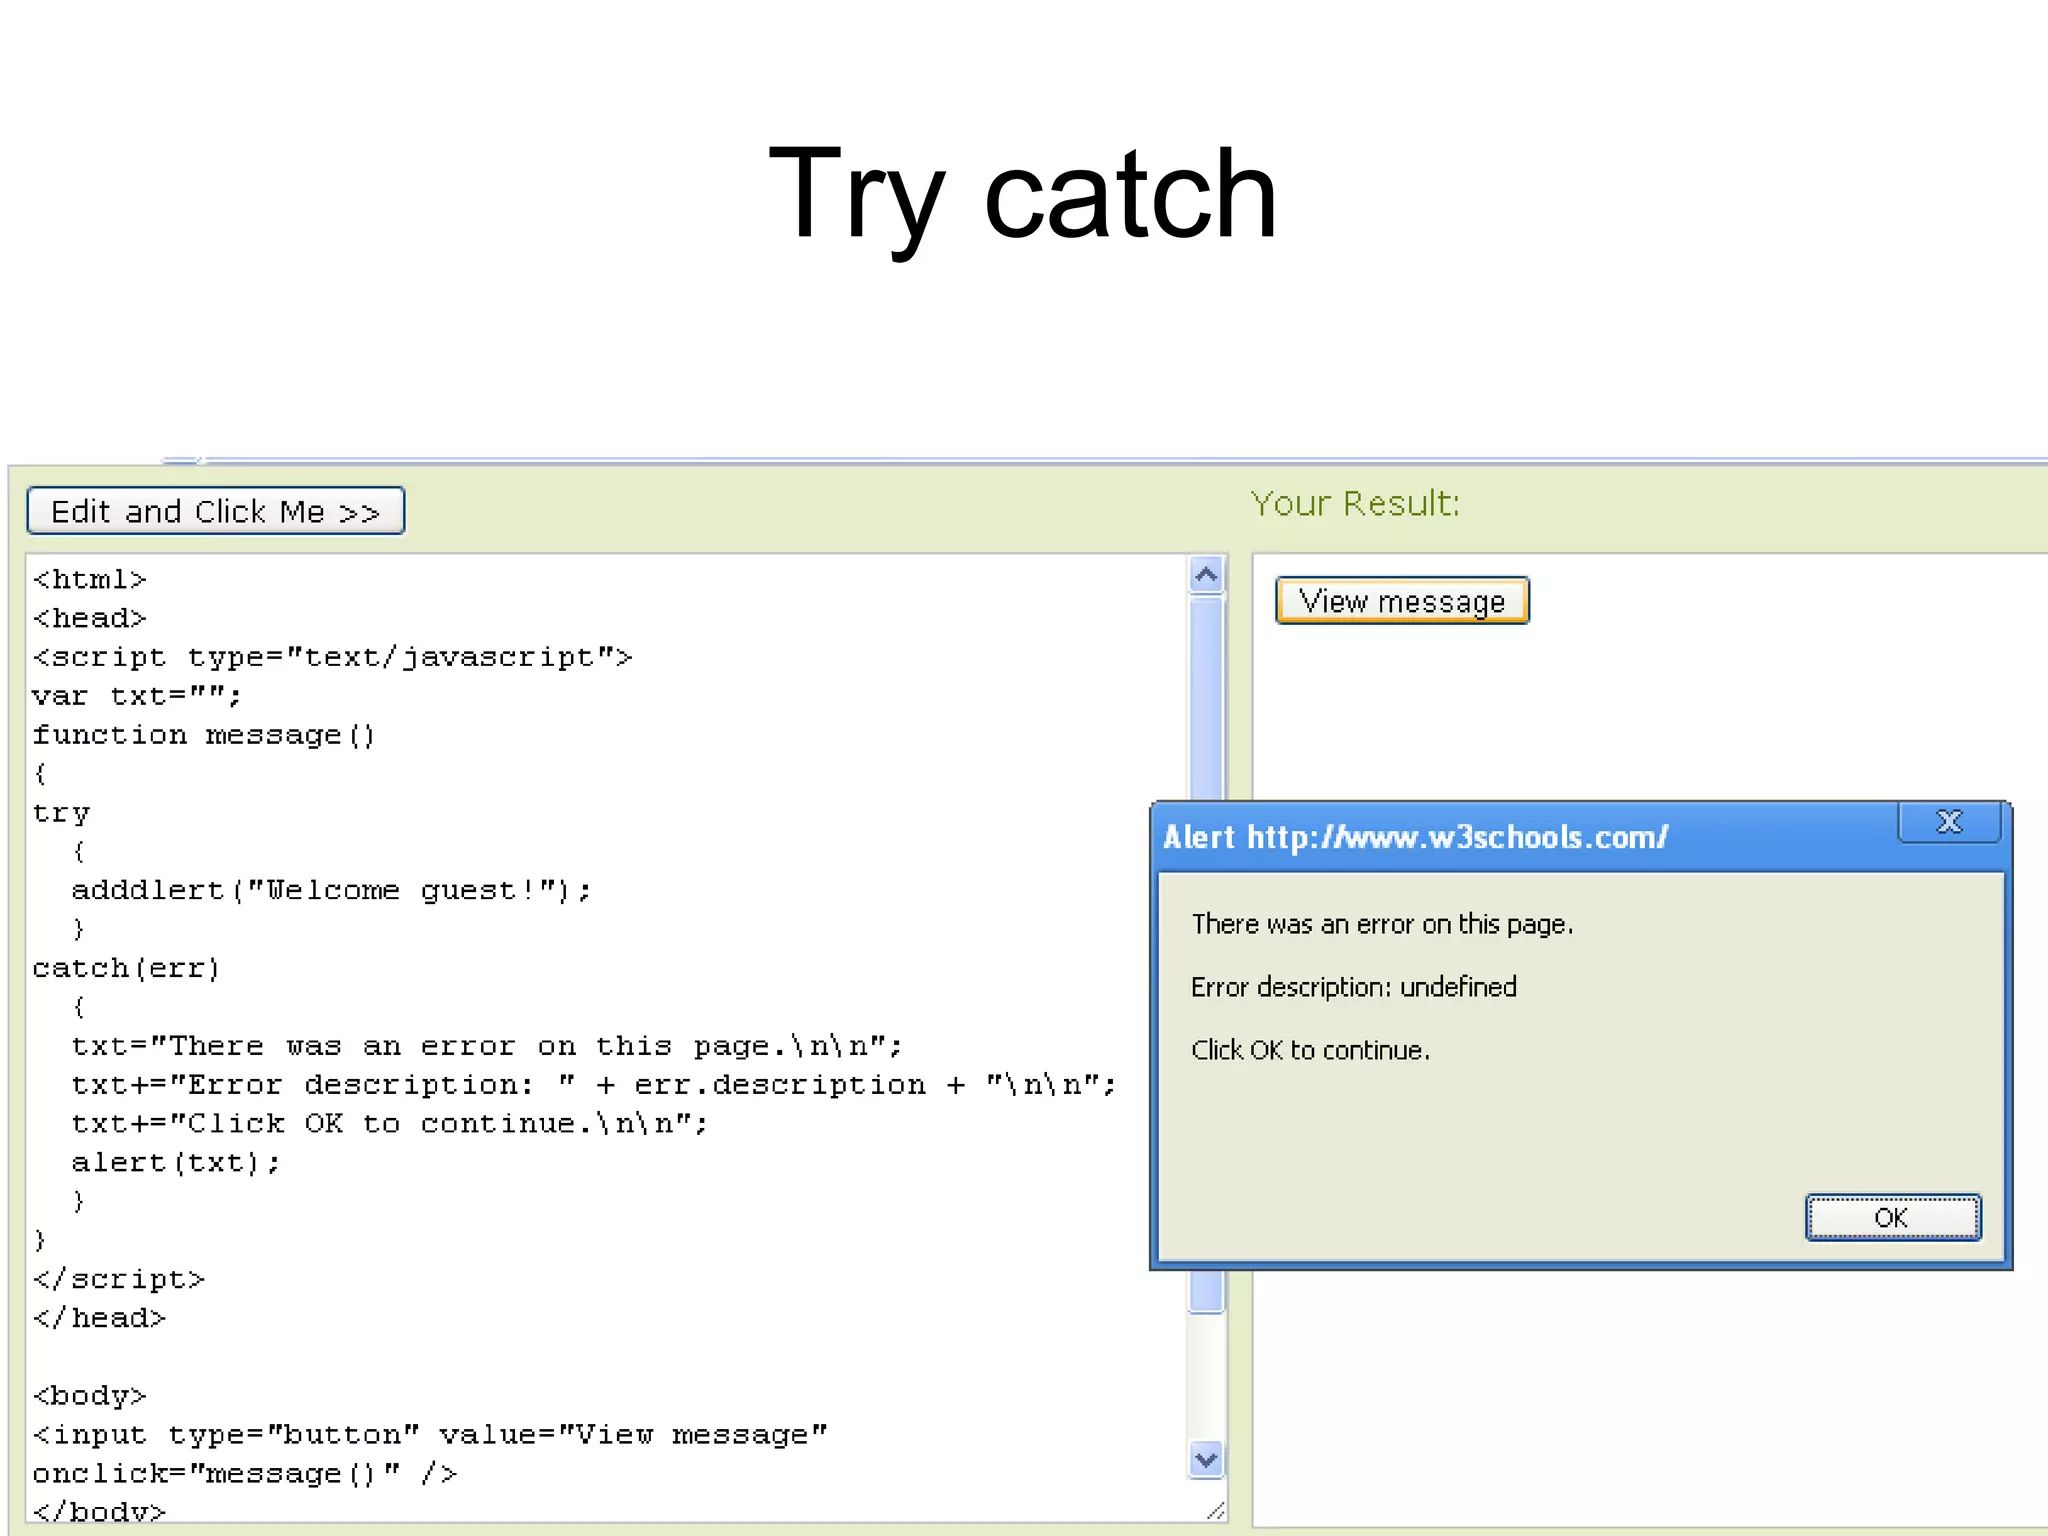Click the '<script type="text/javascript">' line
This screenshot has width=2048, height=1536.
pyautogui.click(x=332, y=657)
